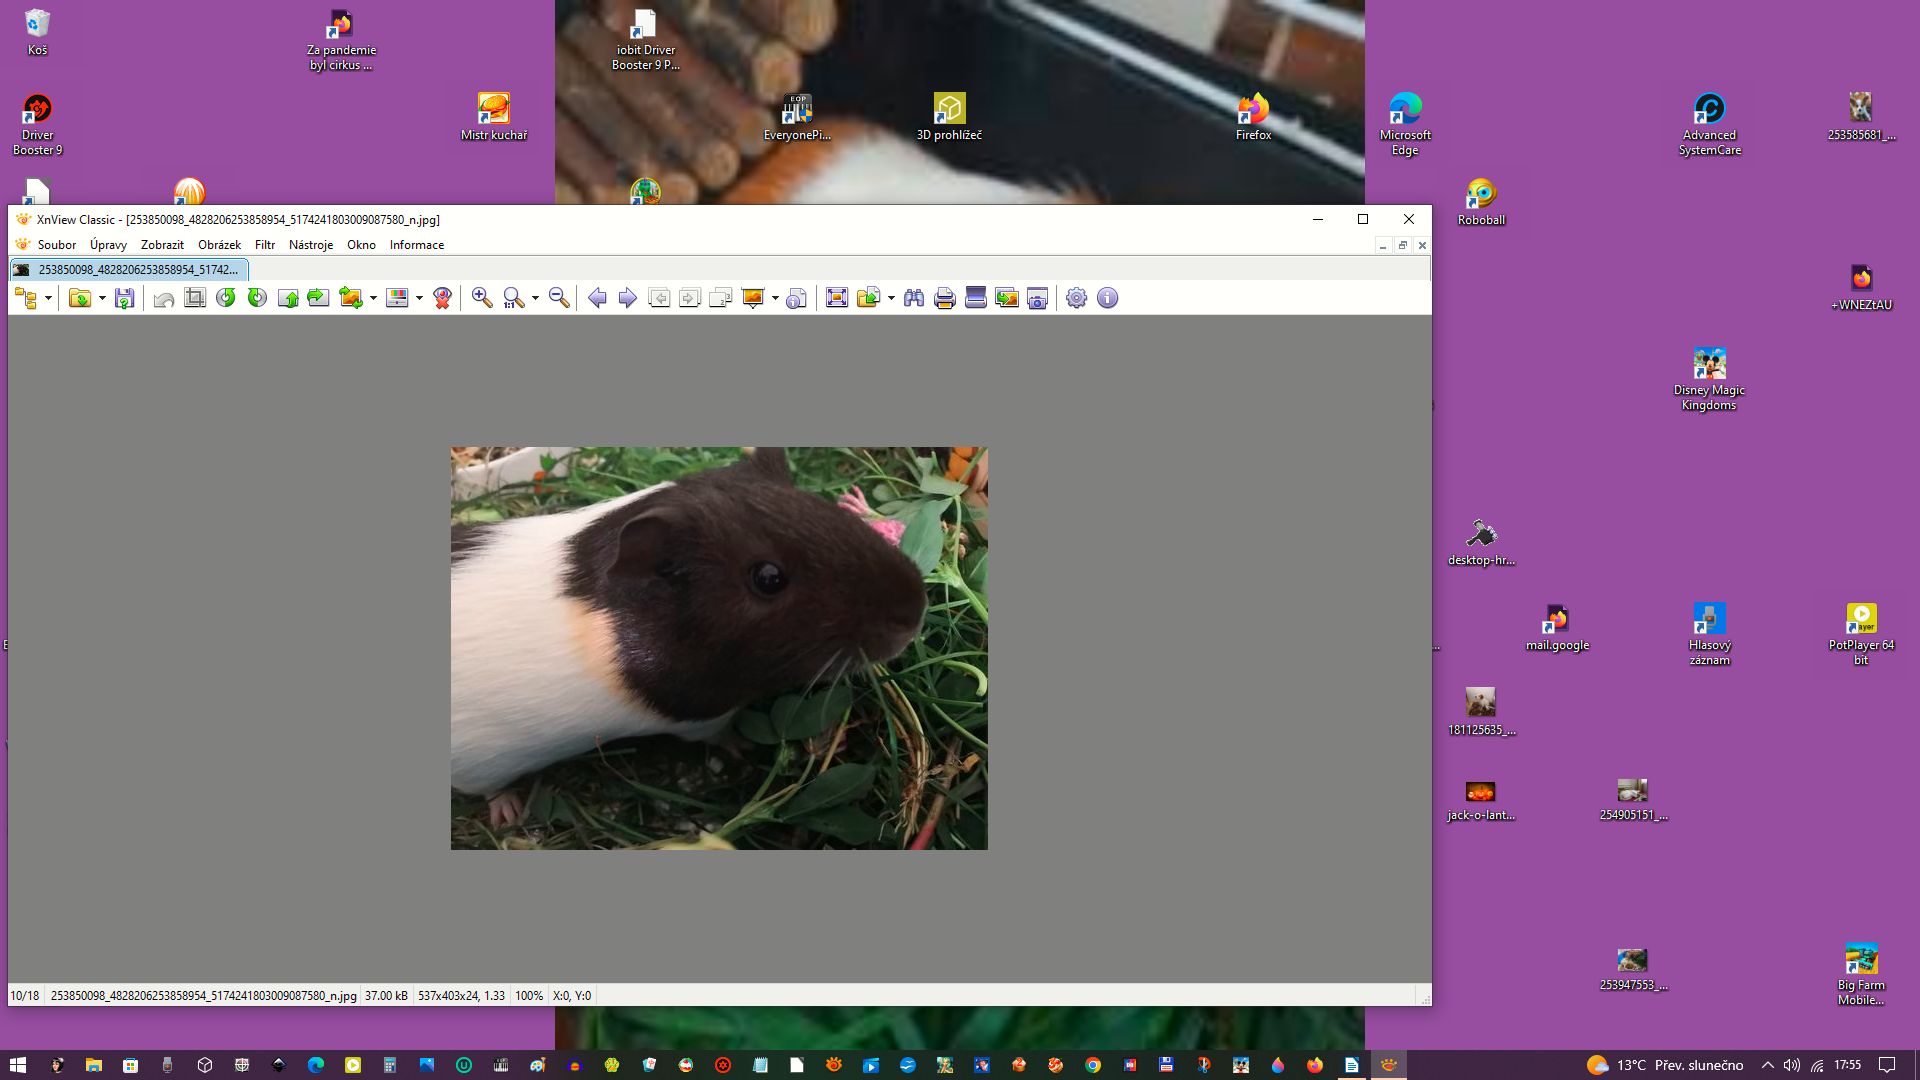Flip the image vertically
This screenshot has width=1920, height=1080.
pos(288,298)
